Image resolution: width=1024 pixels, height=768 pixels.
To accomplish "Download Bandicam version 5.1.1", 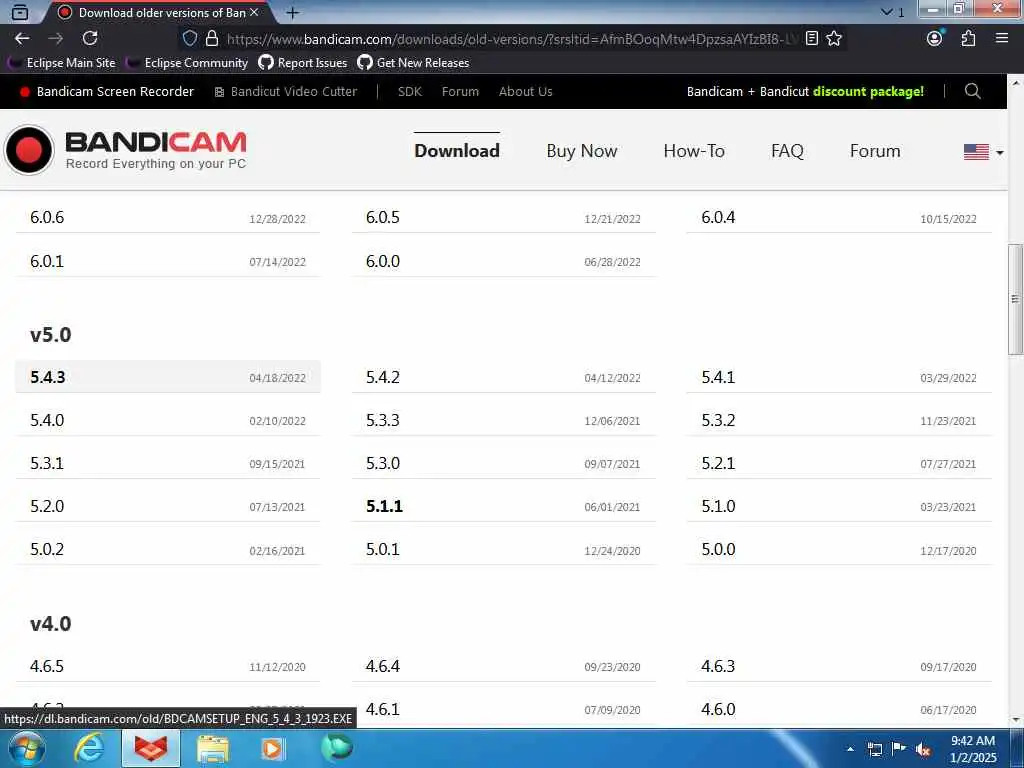I will click(504, 506).
